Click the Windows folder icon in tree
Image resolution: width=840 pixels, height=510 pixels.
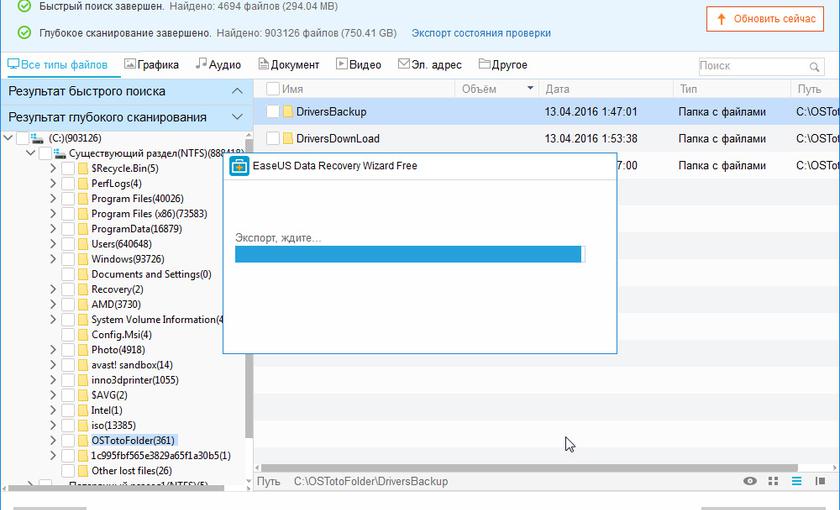click(x=82, y=259)
